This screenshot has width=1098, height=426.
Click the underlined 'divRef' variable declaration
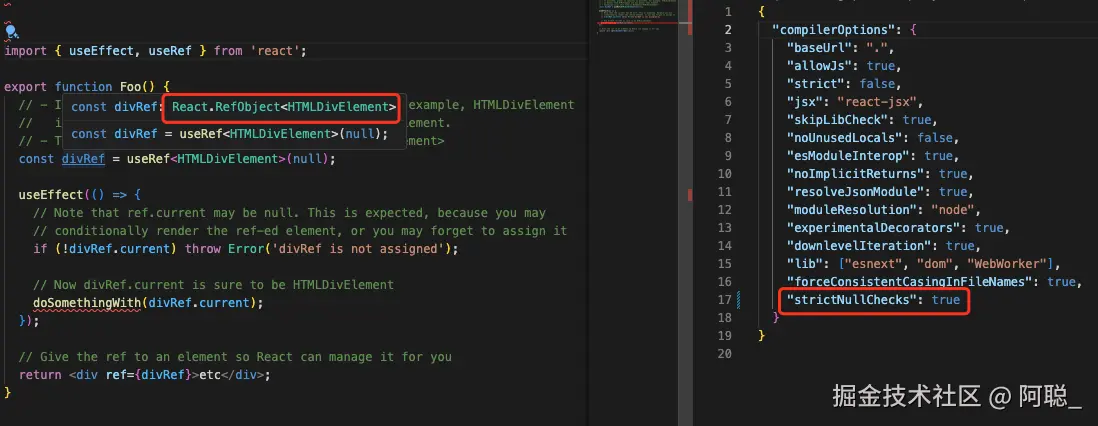83,159
